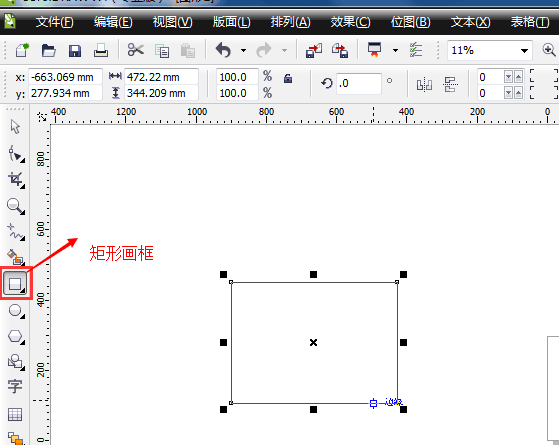Open the 位图(B) menu
This screenshot has width=559, height=445.
point(410,22)
